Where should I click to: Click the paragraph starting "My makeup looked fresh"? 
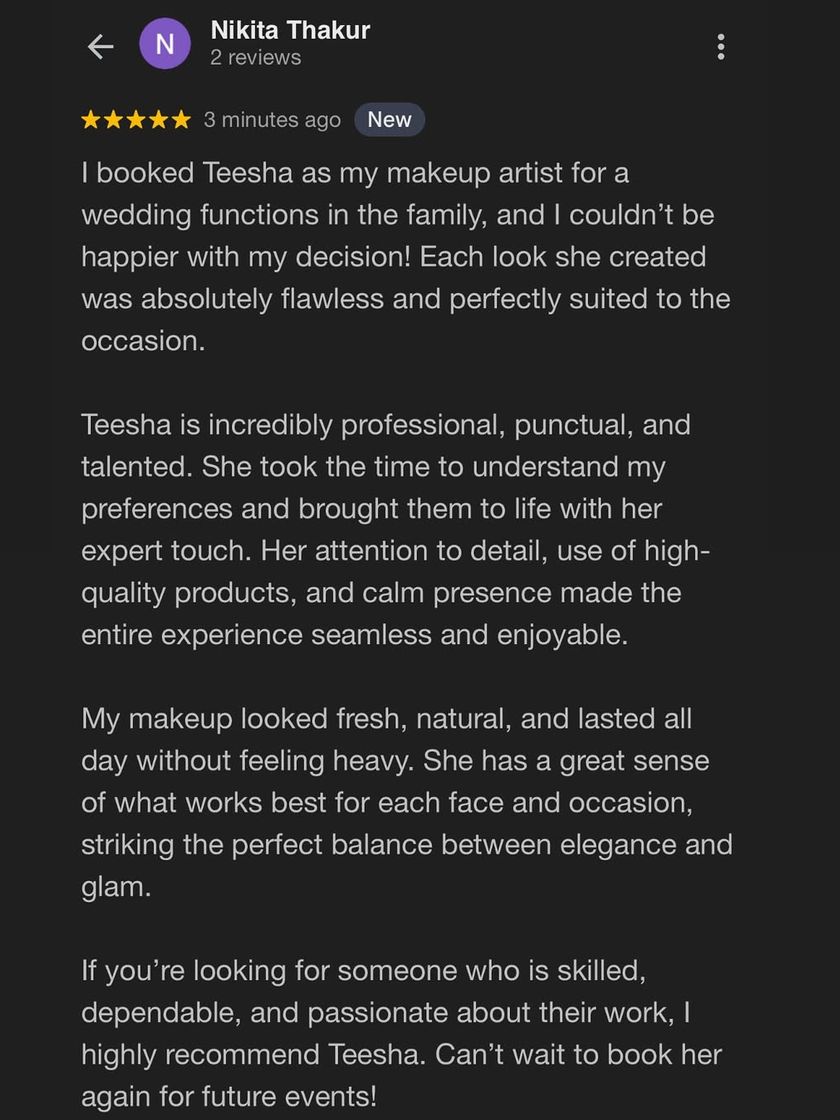click(405, 803)
